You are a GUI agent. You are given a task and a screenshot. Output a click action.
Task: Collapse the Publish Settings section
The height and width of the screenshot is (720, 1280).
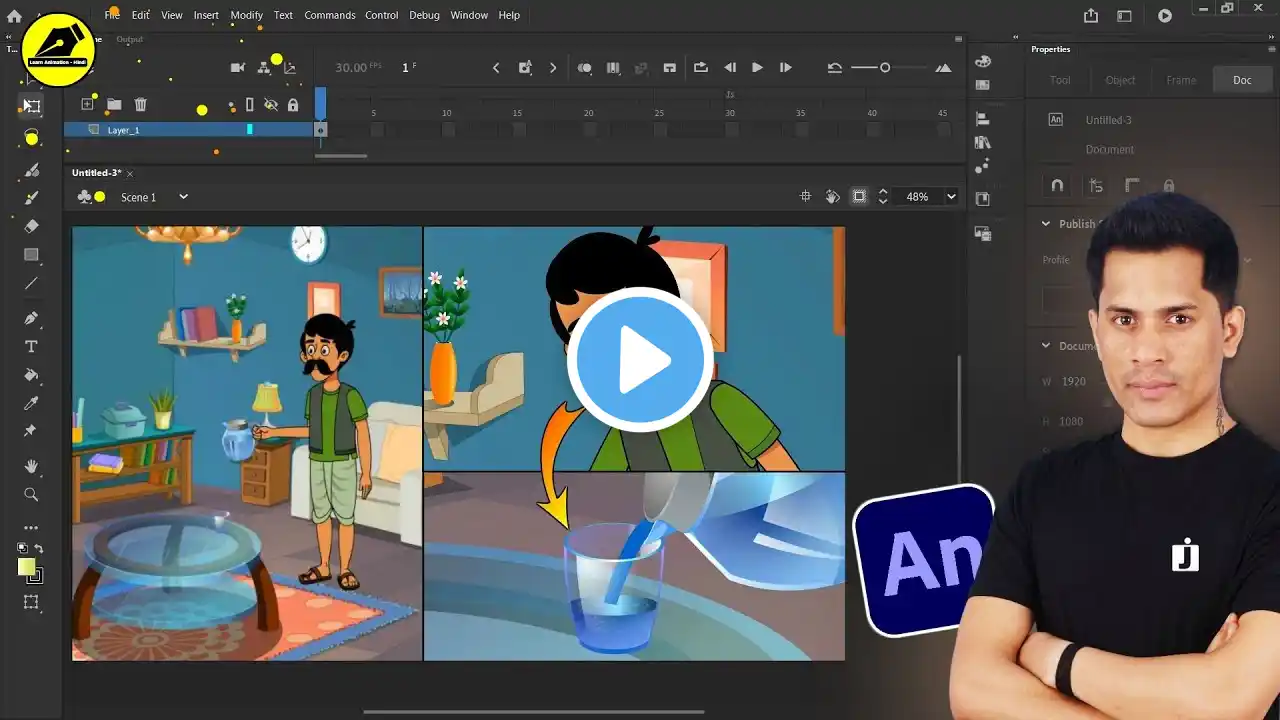[x=1046, y=224]
